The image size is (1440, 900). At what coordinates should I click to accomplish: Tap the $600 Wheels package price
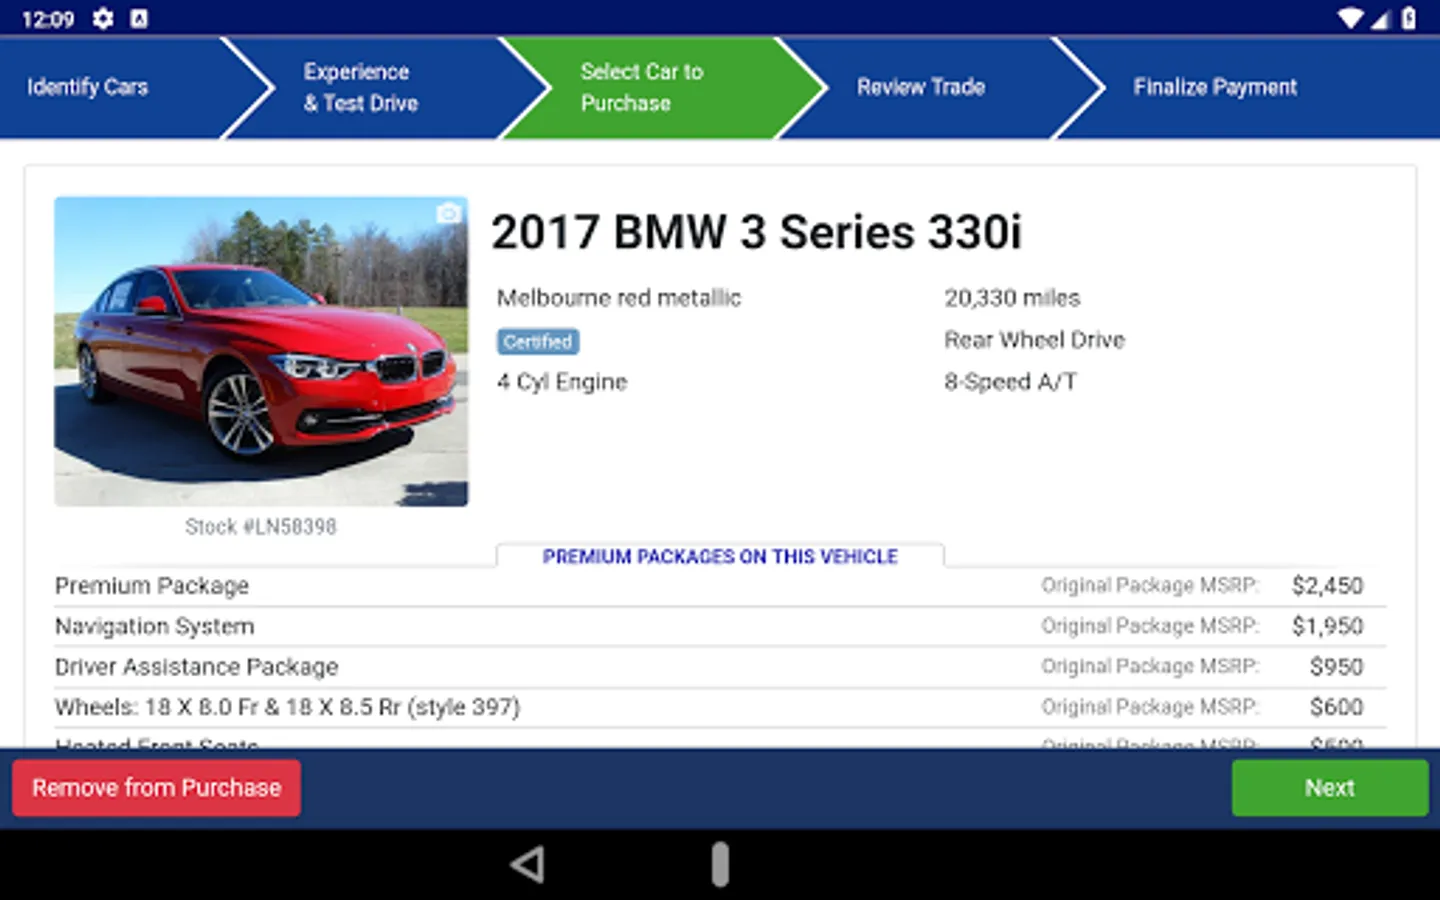[1336, 707]
